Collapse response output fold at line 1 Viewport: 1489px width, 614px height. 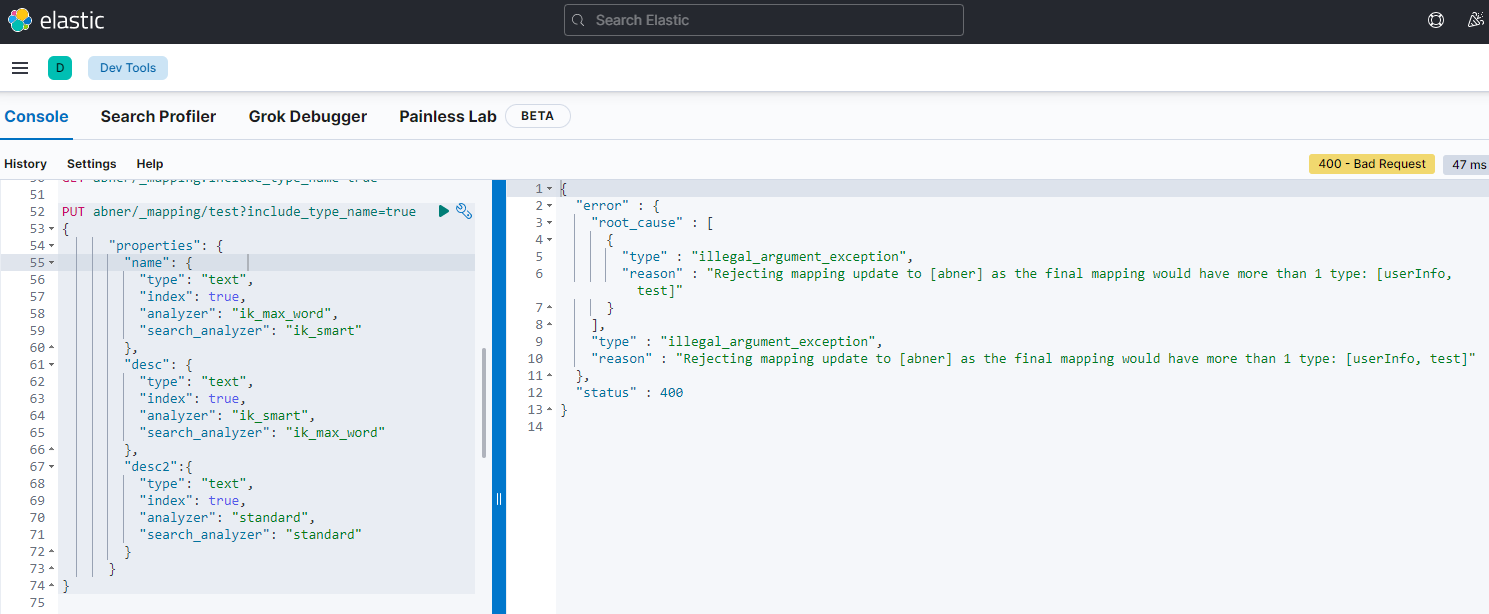point(550,189)
